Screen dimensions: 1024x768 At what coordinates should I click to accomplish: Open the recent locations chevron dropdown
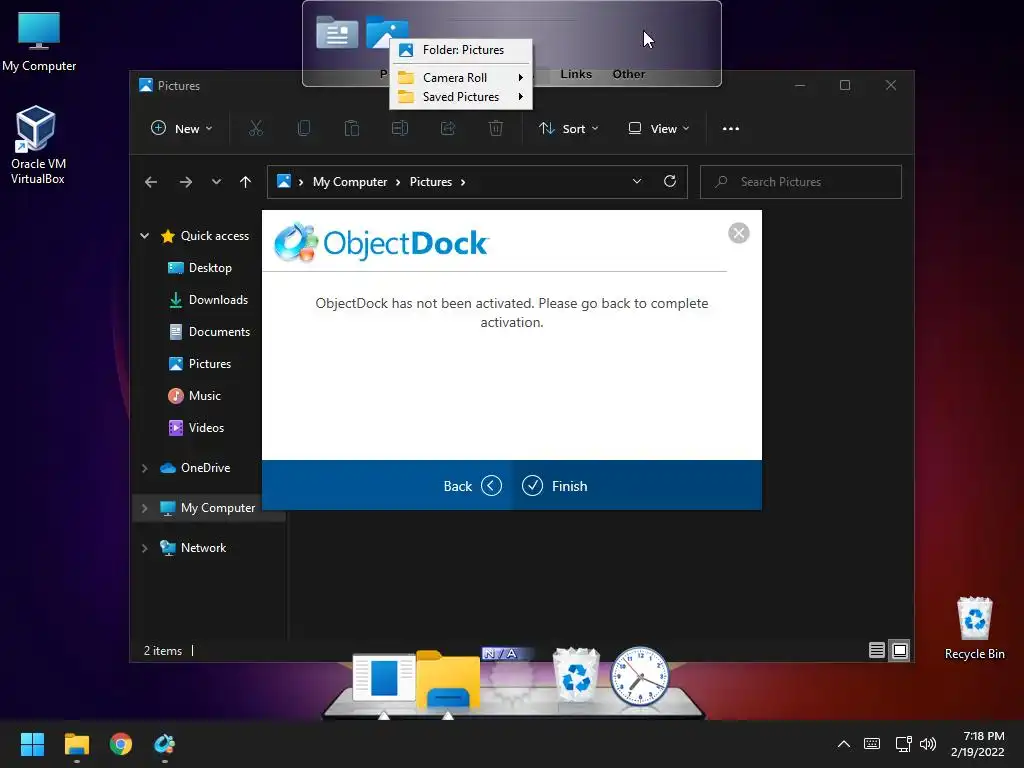pos(216,182)
